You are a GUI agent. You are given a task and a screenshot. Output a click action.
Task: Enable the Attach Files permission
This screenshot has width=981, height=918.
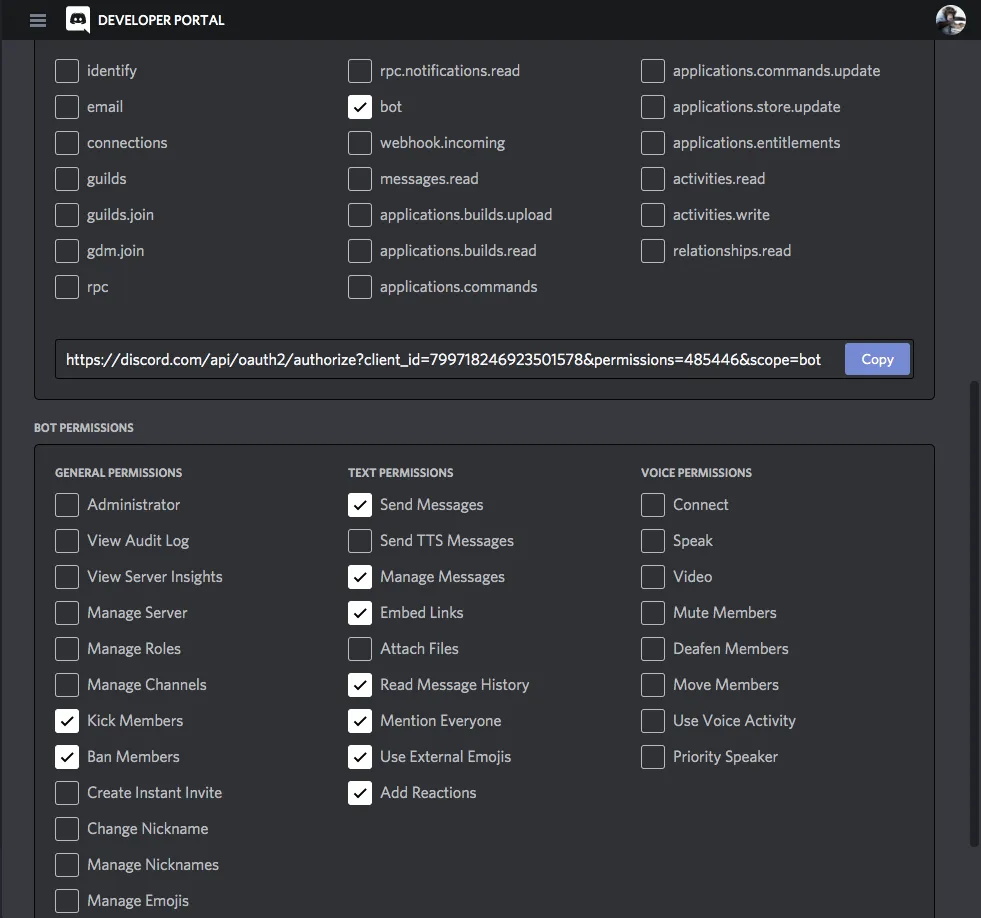tap(359, 648)
